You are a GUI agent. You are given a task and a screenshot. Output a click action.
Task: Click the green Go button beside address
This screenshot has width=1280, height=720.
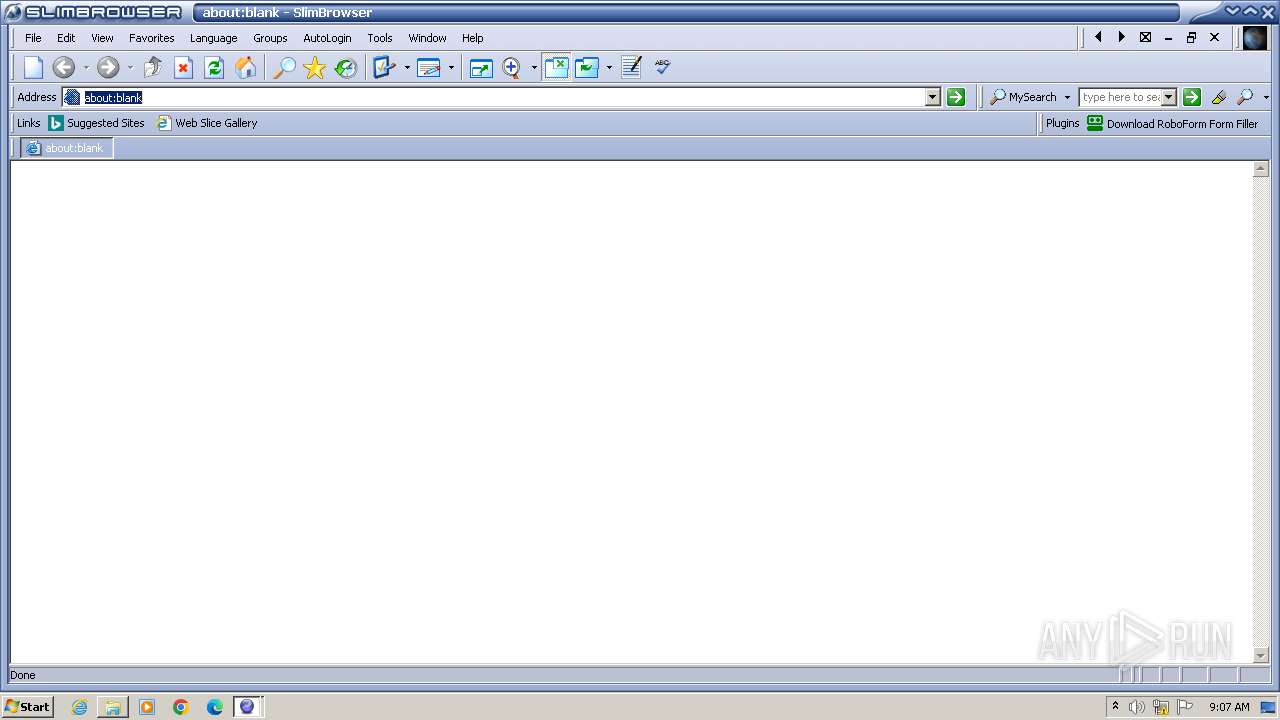(x=956, y=97)
